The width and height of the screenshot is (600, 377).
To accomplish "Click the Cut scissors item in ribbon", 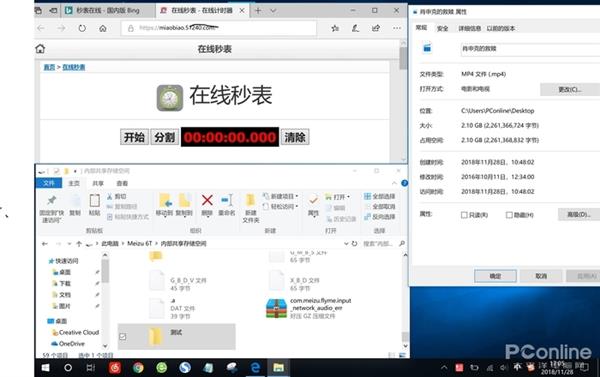I will point(116,196).
